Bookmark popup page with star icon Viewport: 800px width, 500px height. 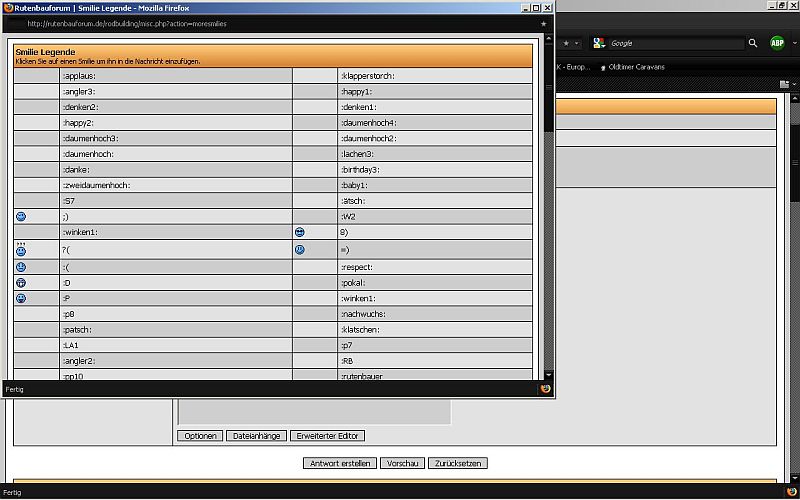pyautogui.click(x=543, y=23)
